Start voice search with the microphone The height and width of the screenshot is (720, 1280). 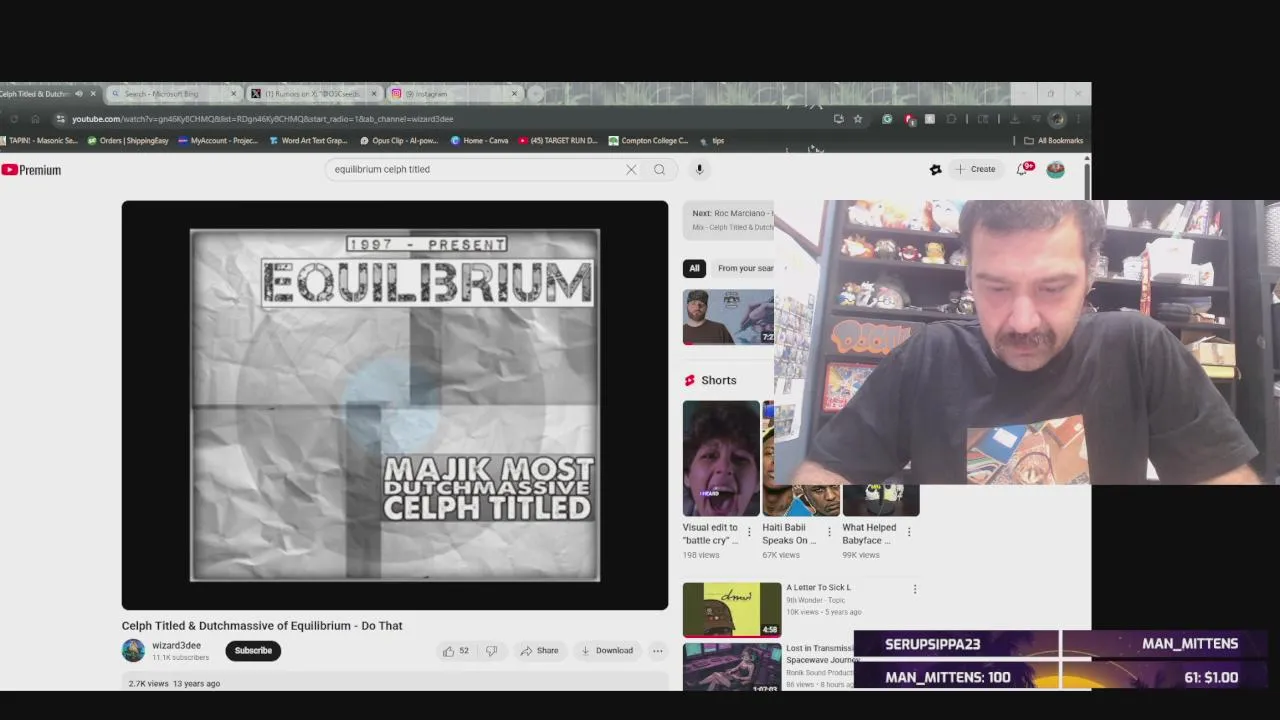click(x=700, y=170)
